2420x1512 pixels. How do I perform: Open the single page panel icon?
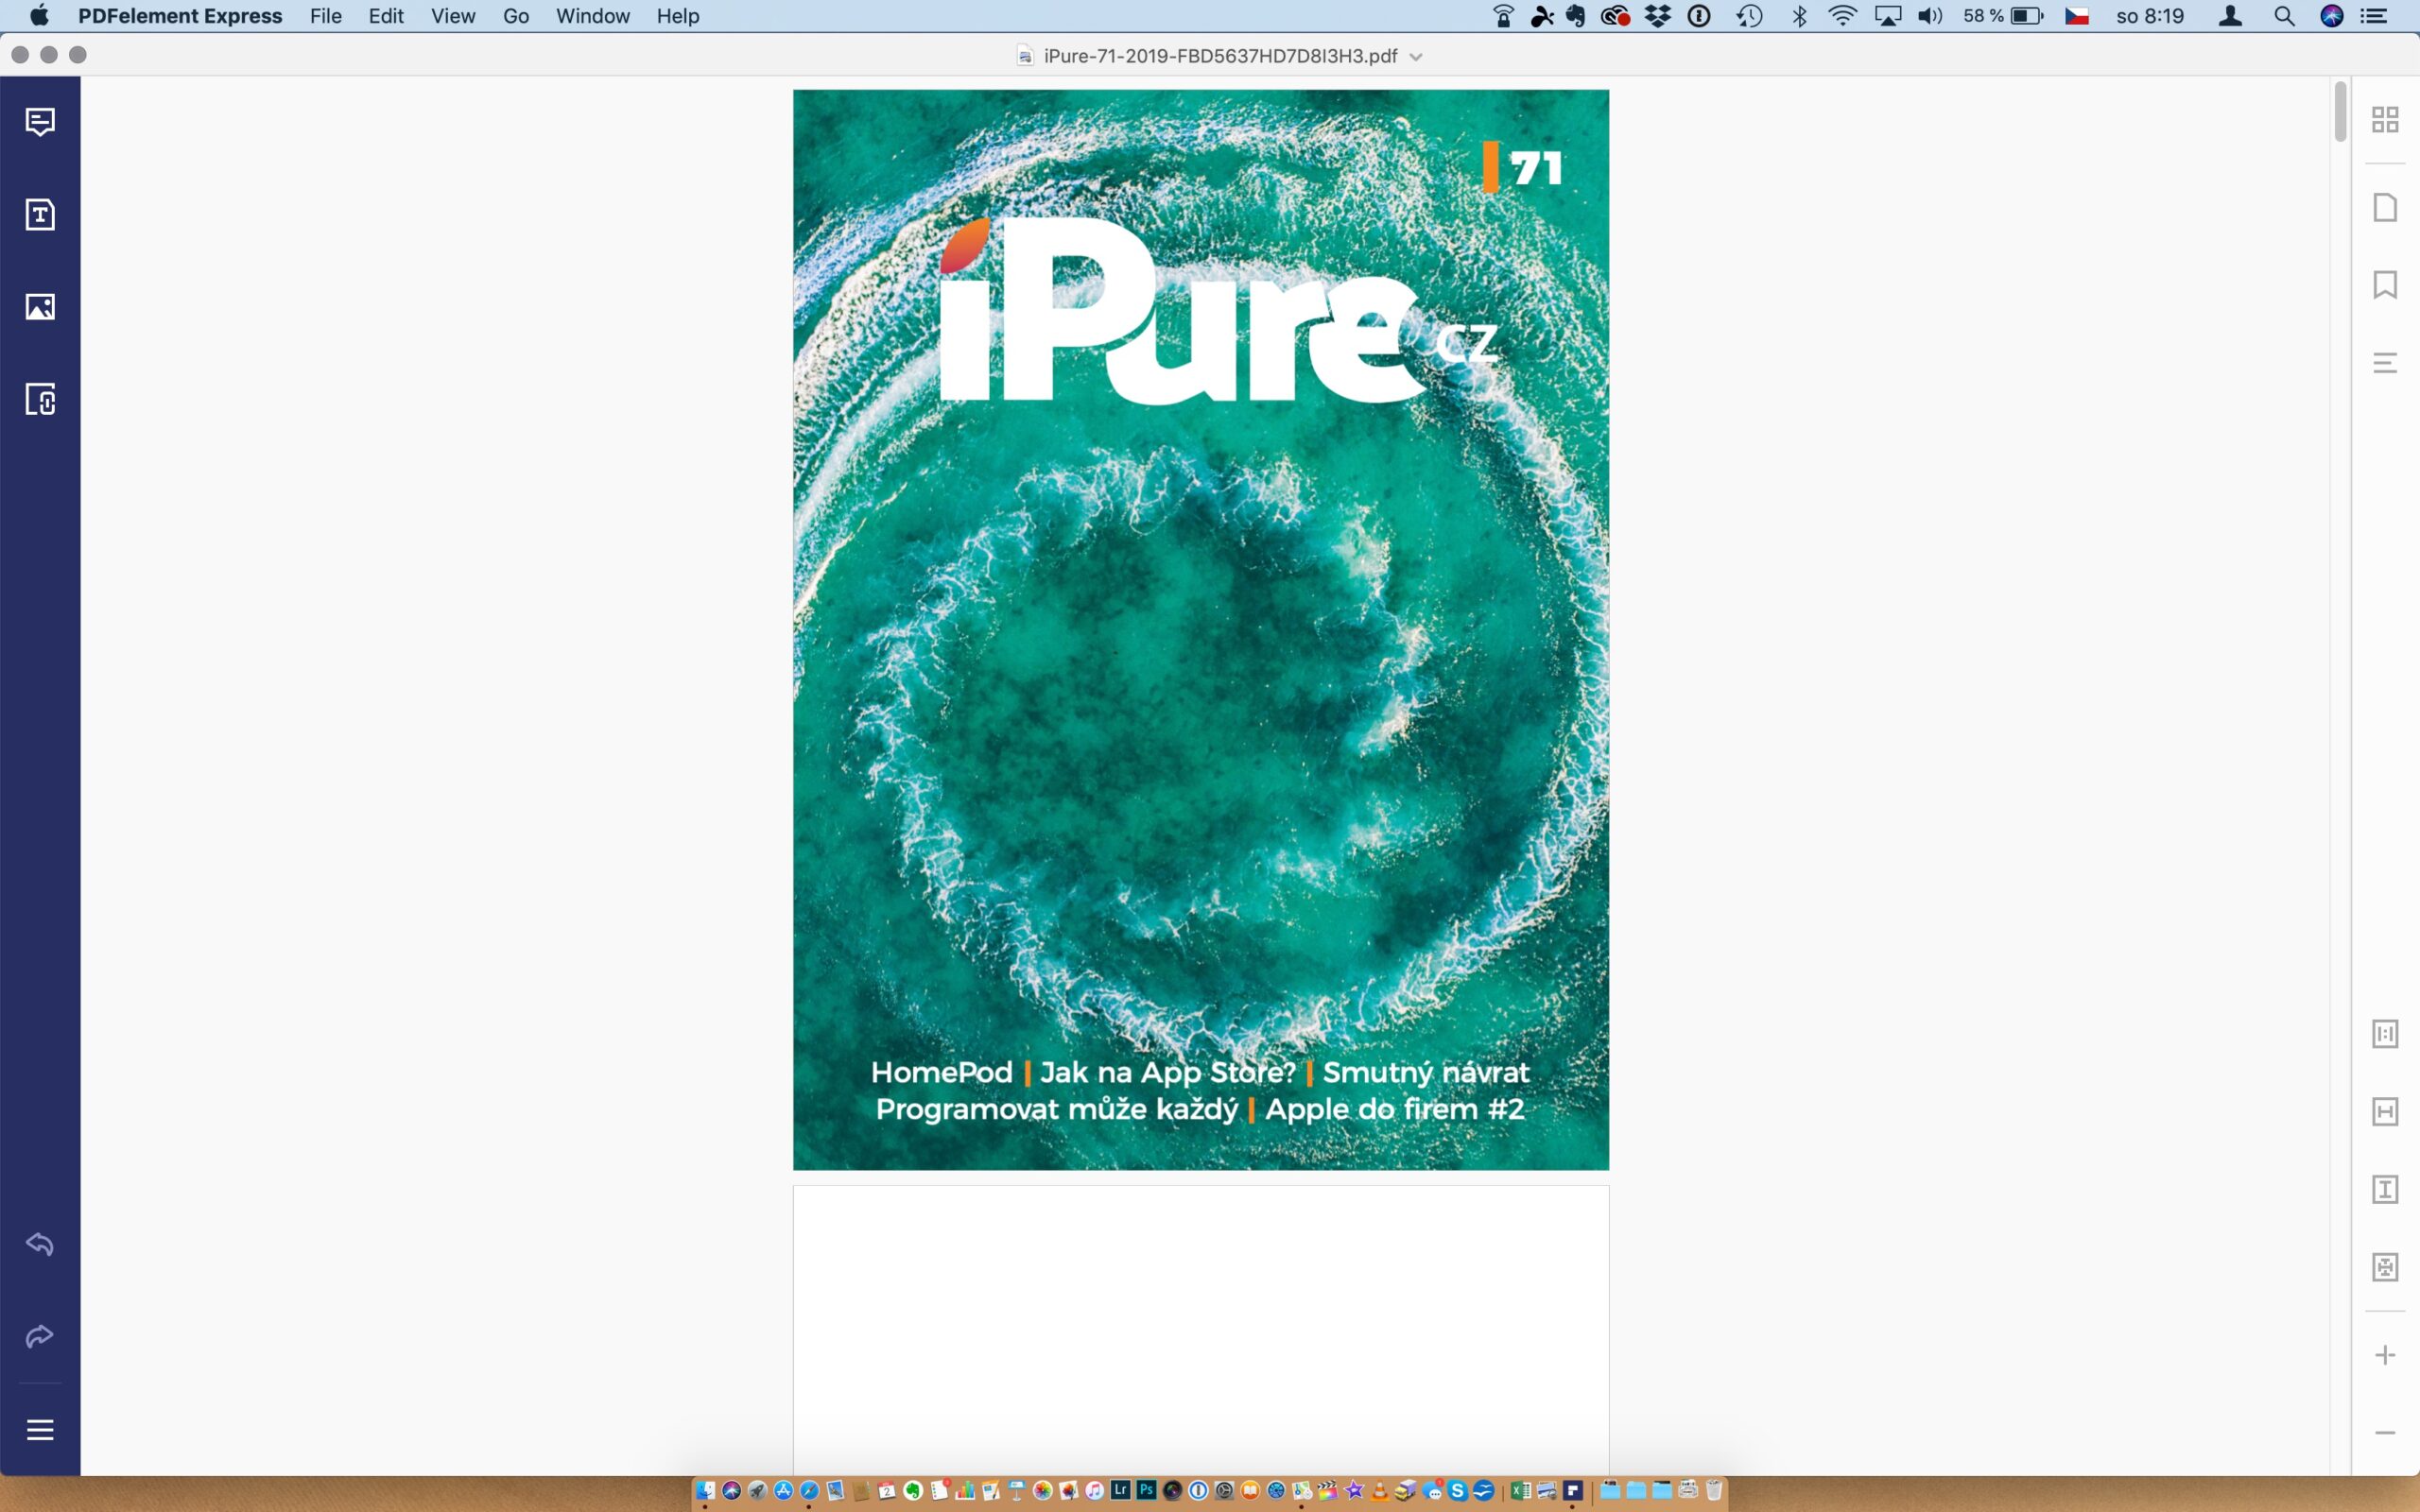[x=2385, y=208]
